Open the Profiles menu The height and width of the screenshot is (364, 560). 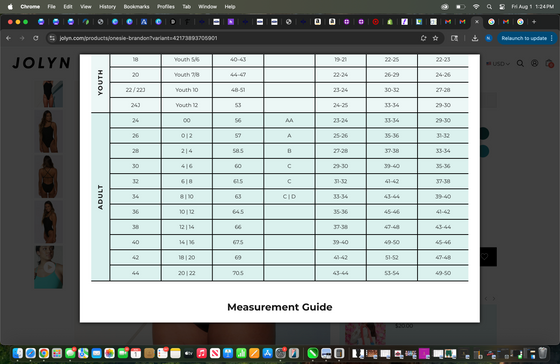tap(166, 7)
